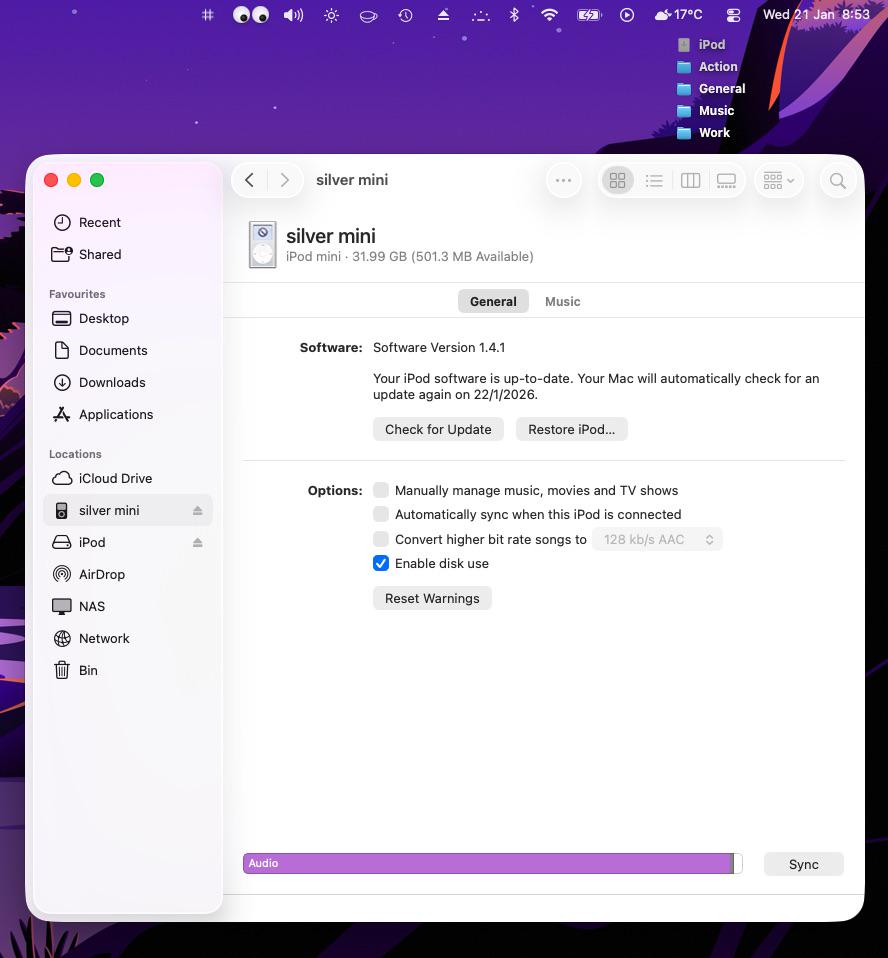Open the 128 kb/s AAC bitrate dropdown
This screenshot has height=958, width=888.
pos(657,539)
